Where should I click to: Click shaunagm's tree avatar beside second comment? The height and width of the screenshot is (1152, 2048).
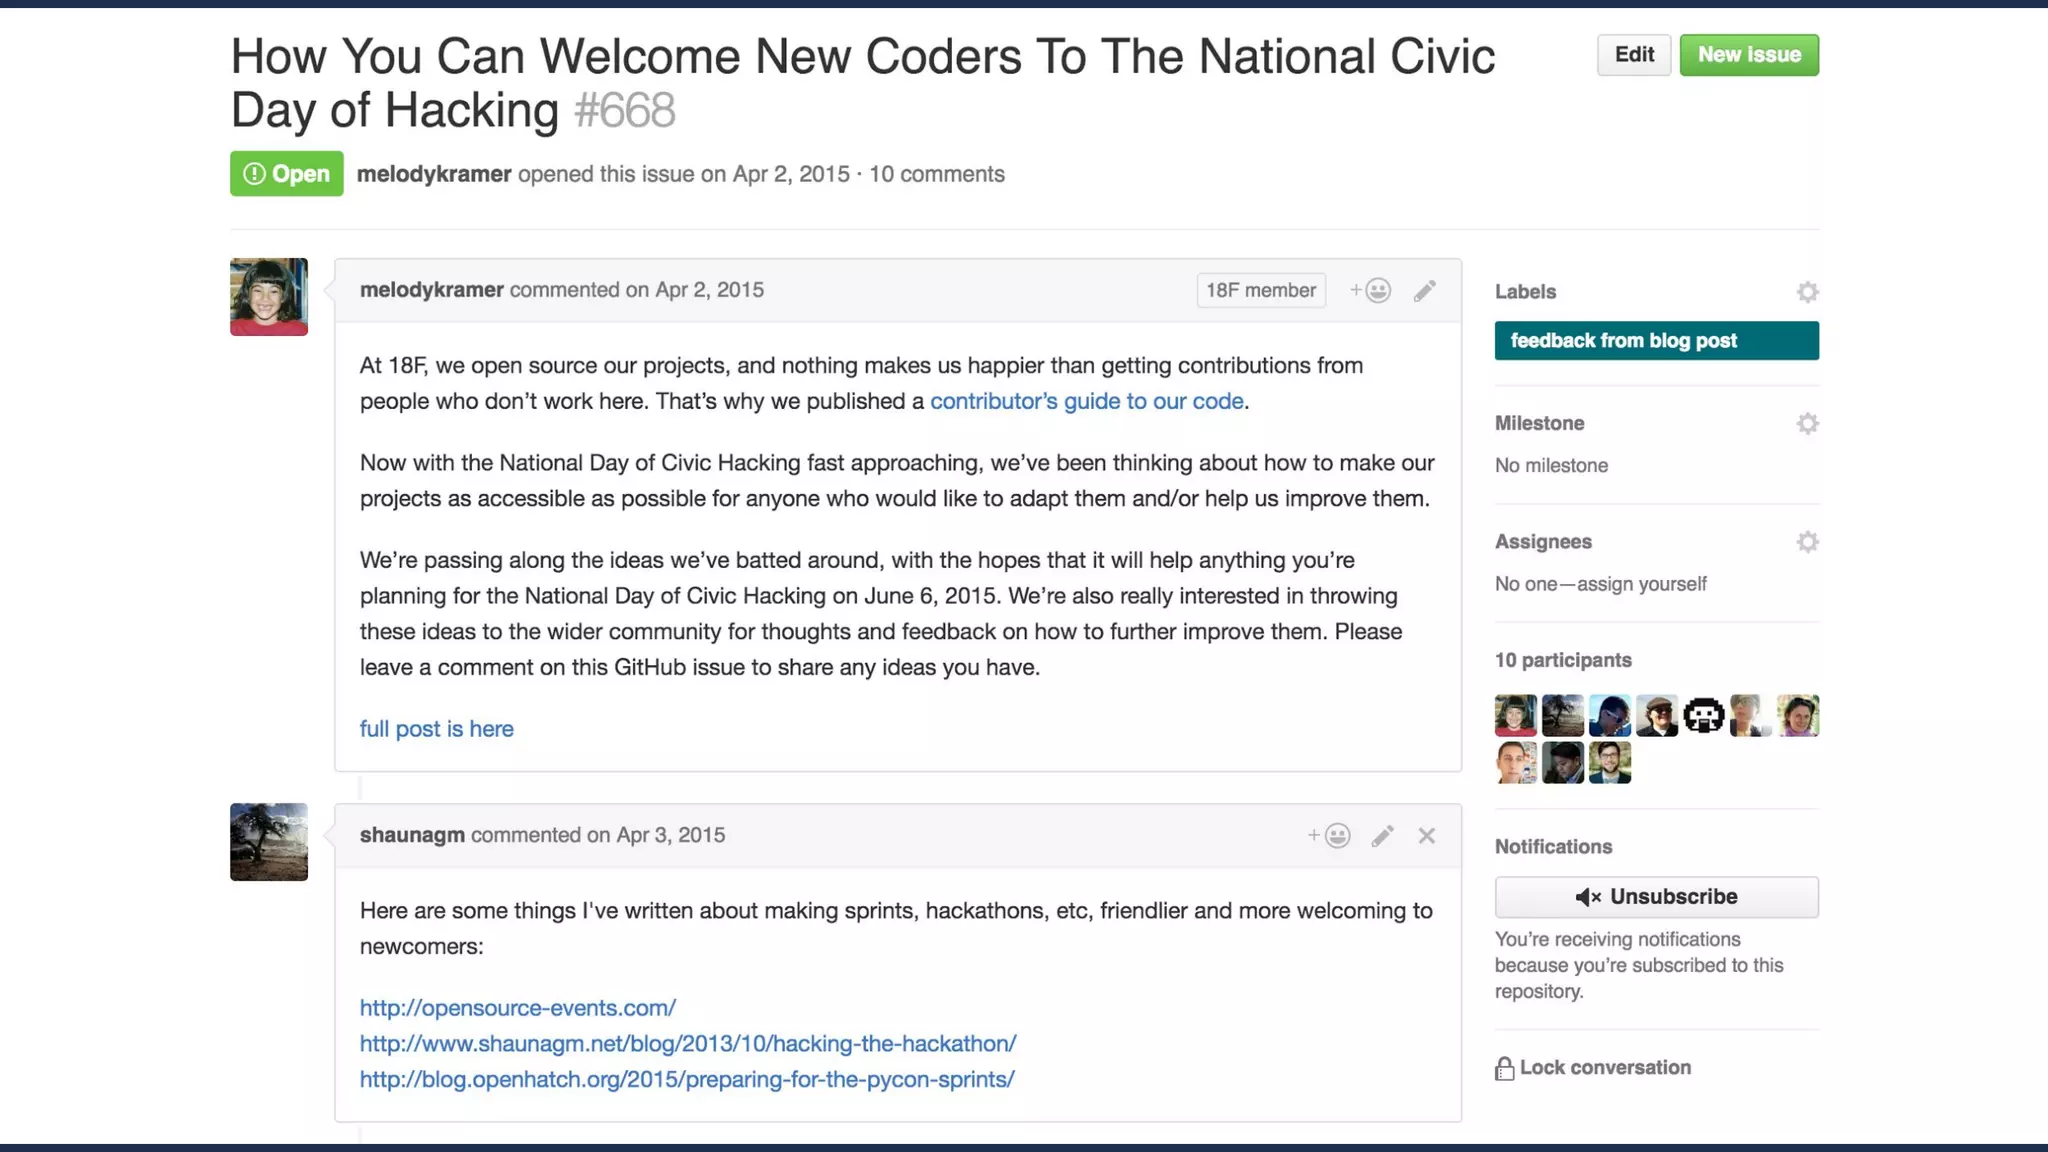click(x=269, y=842)
